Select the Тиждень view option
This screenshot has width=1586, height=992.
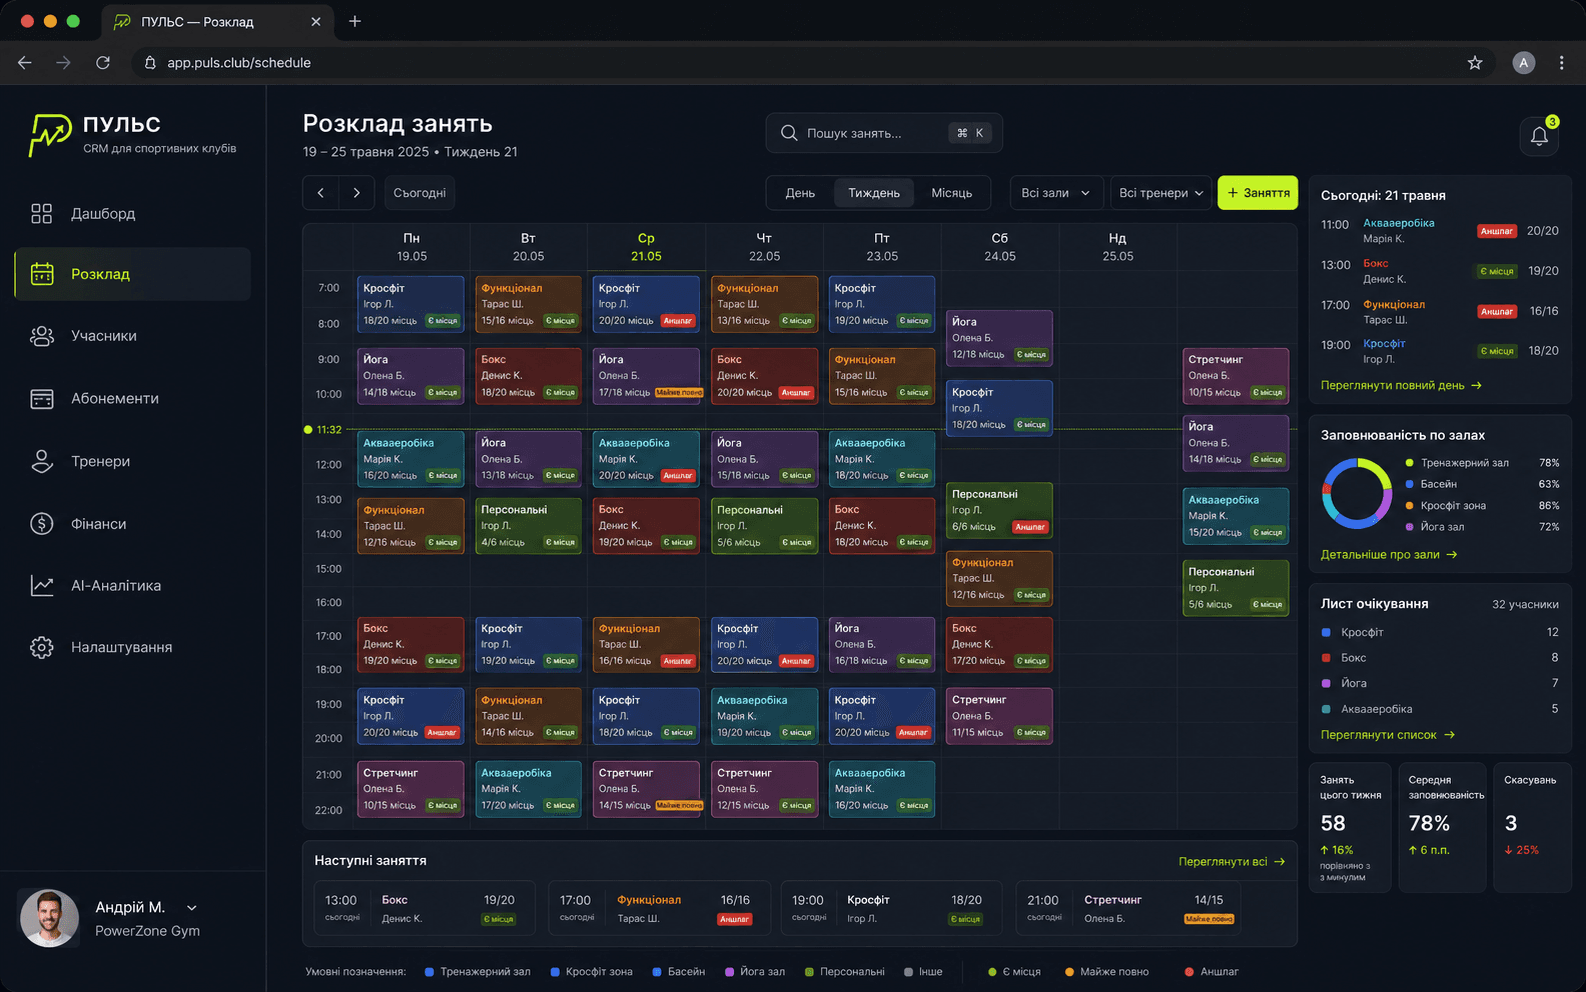click(x=874, y=193)
